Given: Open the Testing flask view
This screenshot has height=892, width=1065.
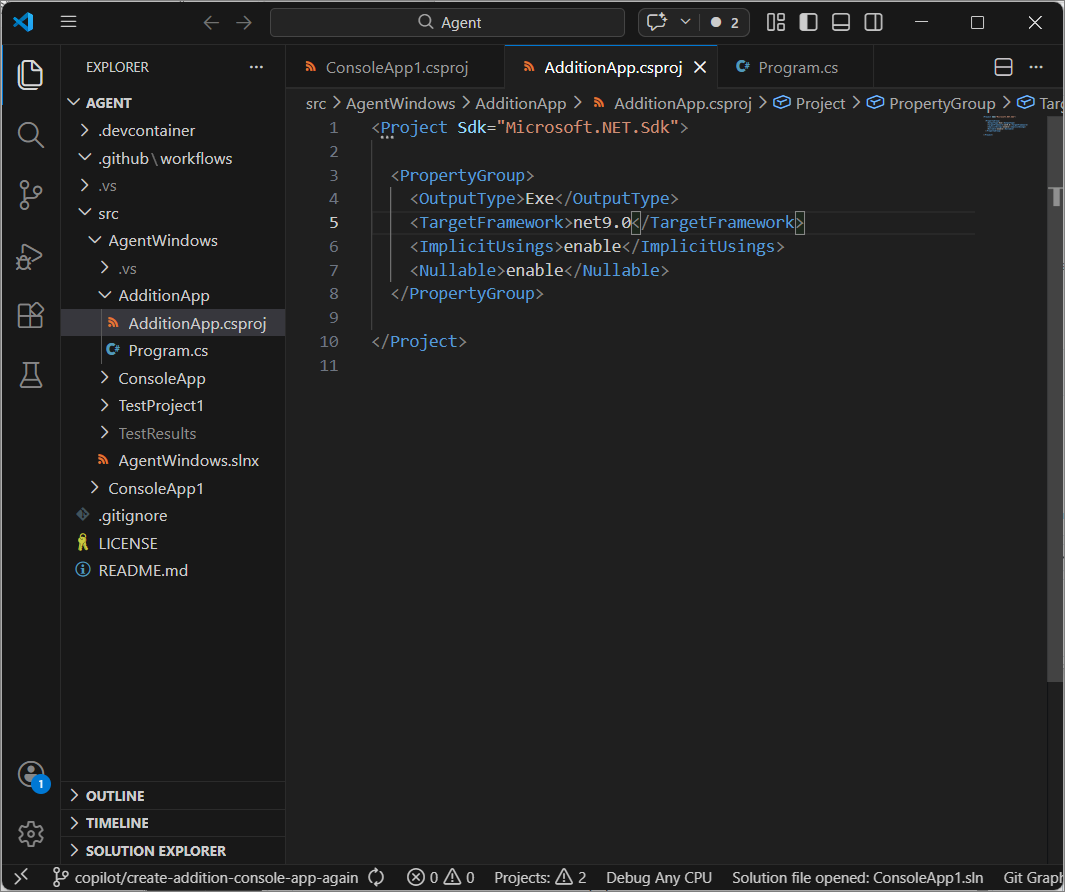Looking at the screenshot, I should [31, 375].
